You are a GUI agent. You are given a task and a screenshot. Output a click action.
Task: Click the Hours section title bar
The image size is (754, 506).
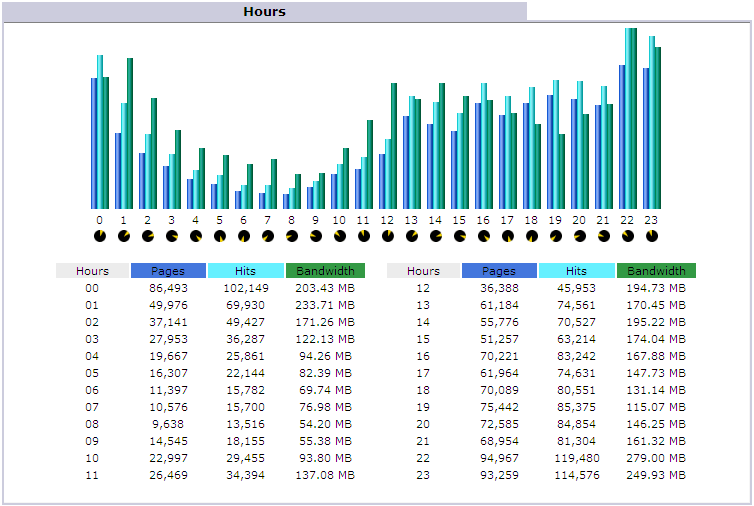(264, 12)
